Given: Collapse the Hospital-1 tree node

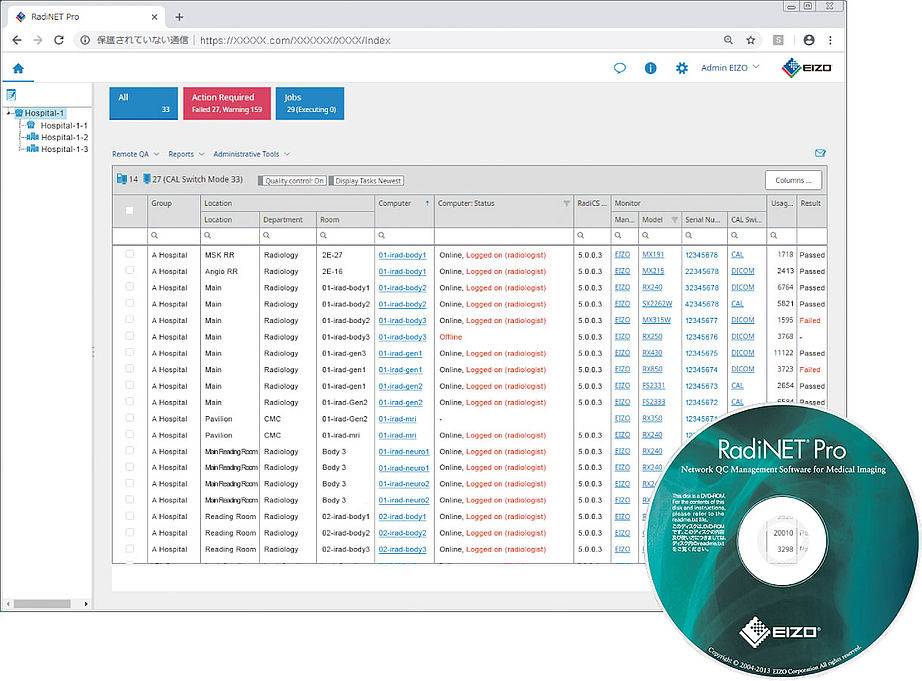Looking at the screenshot, I should [8, 113].
